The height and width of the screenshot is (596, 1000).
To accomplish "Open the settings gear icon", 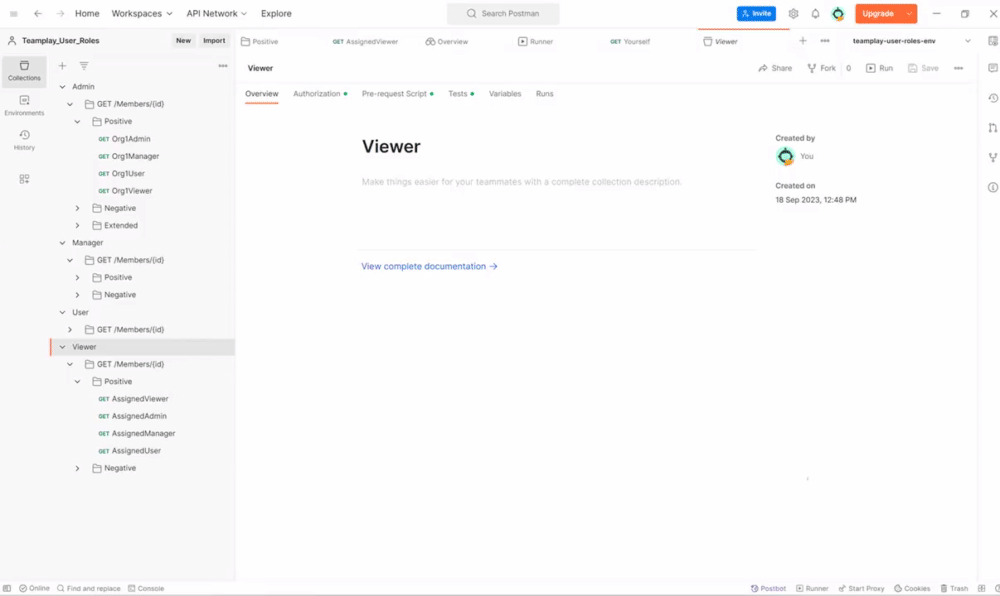I will coord(793,13).
